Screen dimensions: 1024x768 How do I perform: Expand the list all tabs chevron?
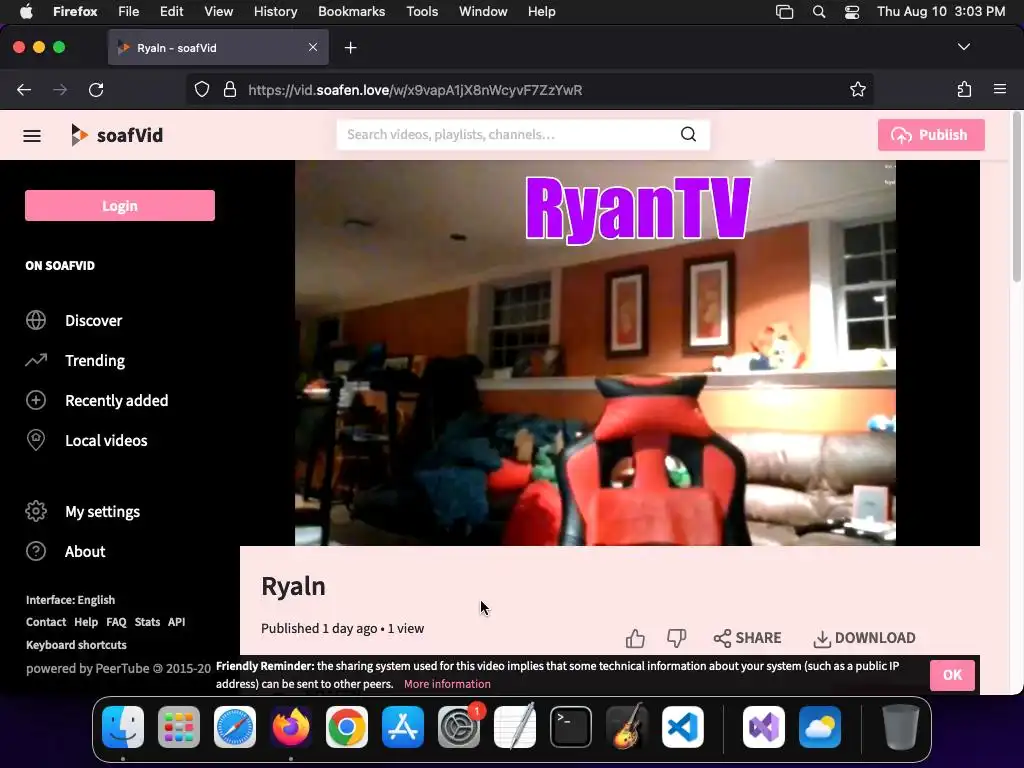[x=964, y=47]
